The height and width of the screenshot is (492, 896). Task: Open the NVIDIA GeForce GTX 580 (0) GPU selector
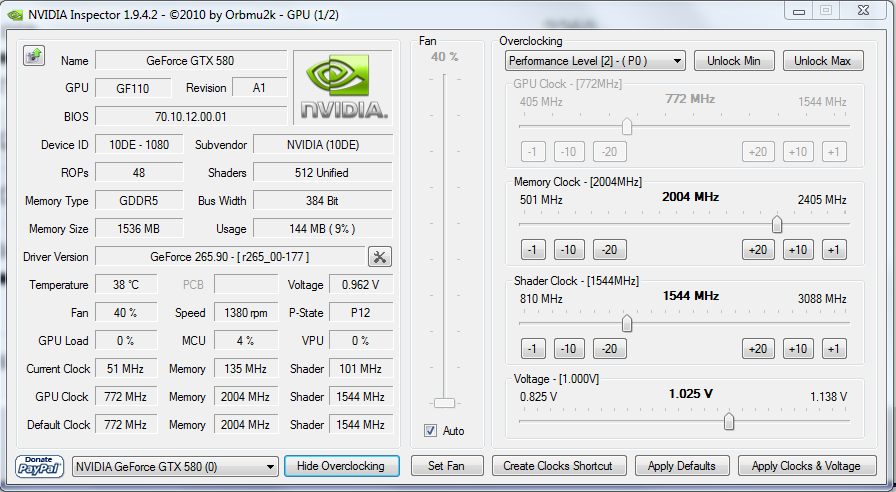(x=175, y=466)
